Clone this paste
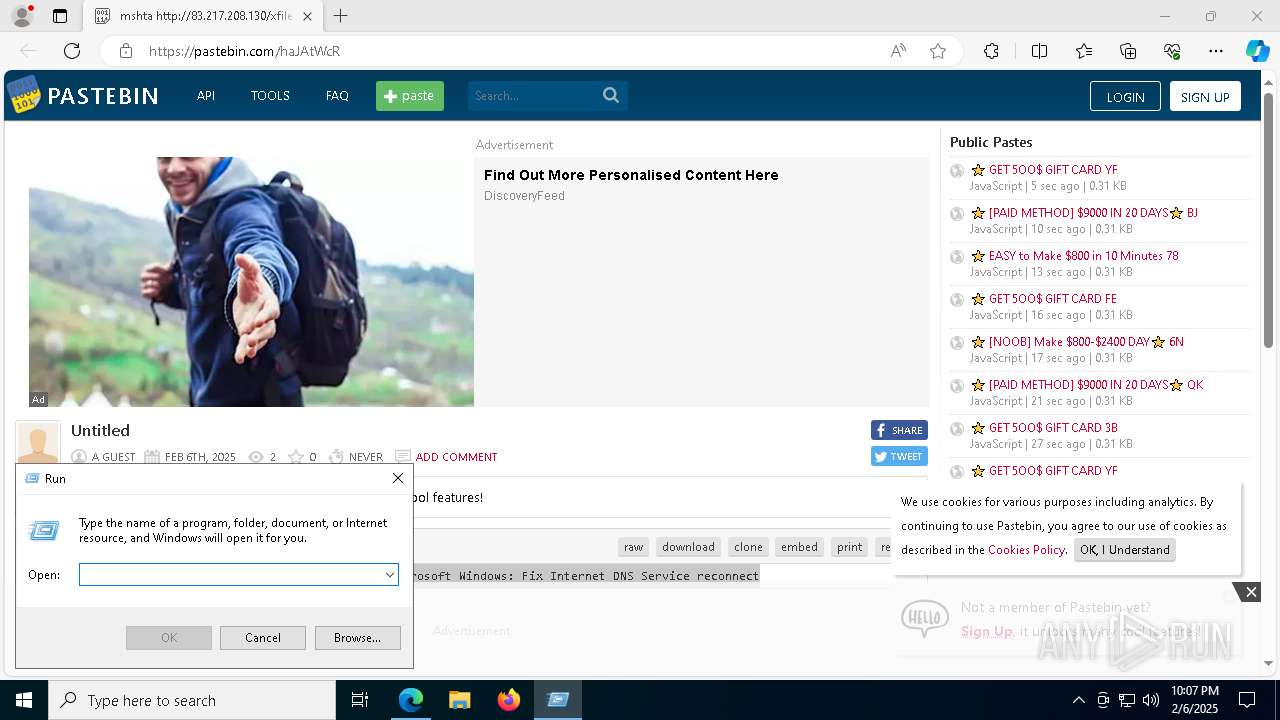The height and width of the screenshot is (720, 1280). 748,547
